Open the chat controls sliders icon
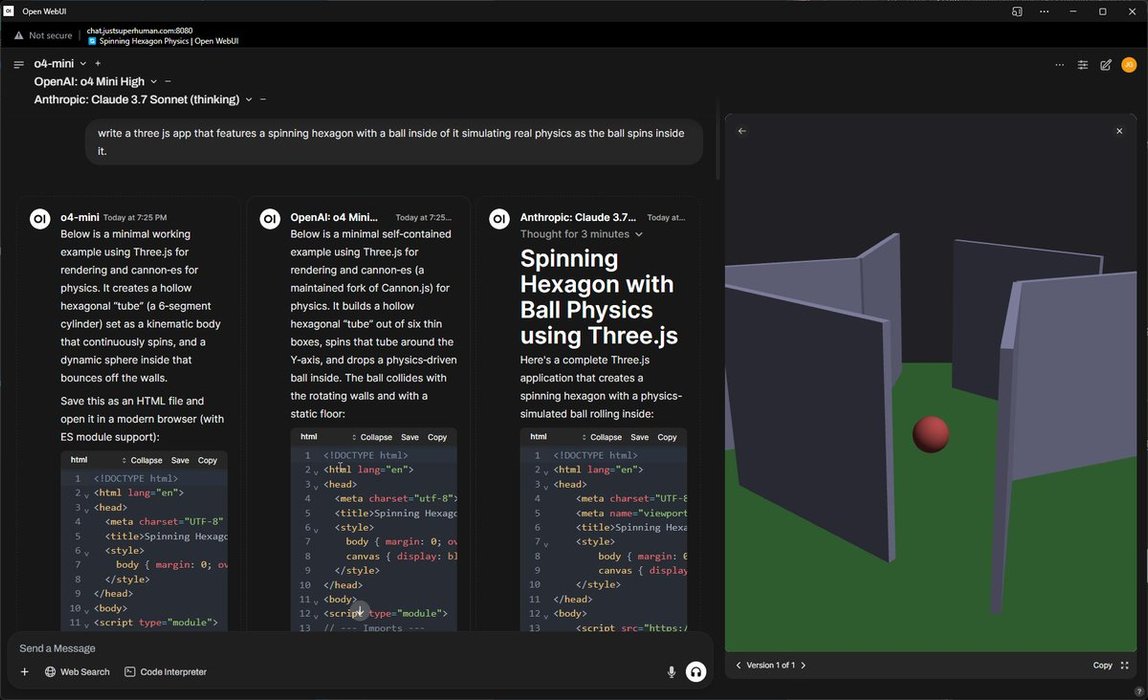The height and width of the screenshot is (700, 1148). (x=1082, y=64)
